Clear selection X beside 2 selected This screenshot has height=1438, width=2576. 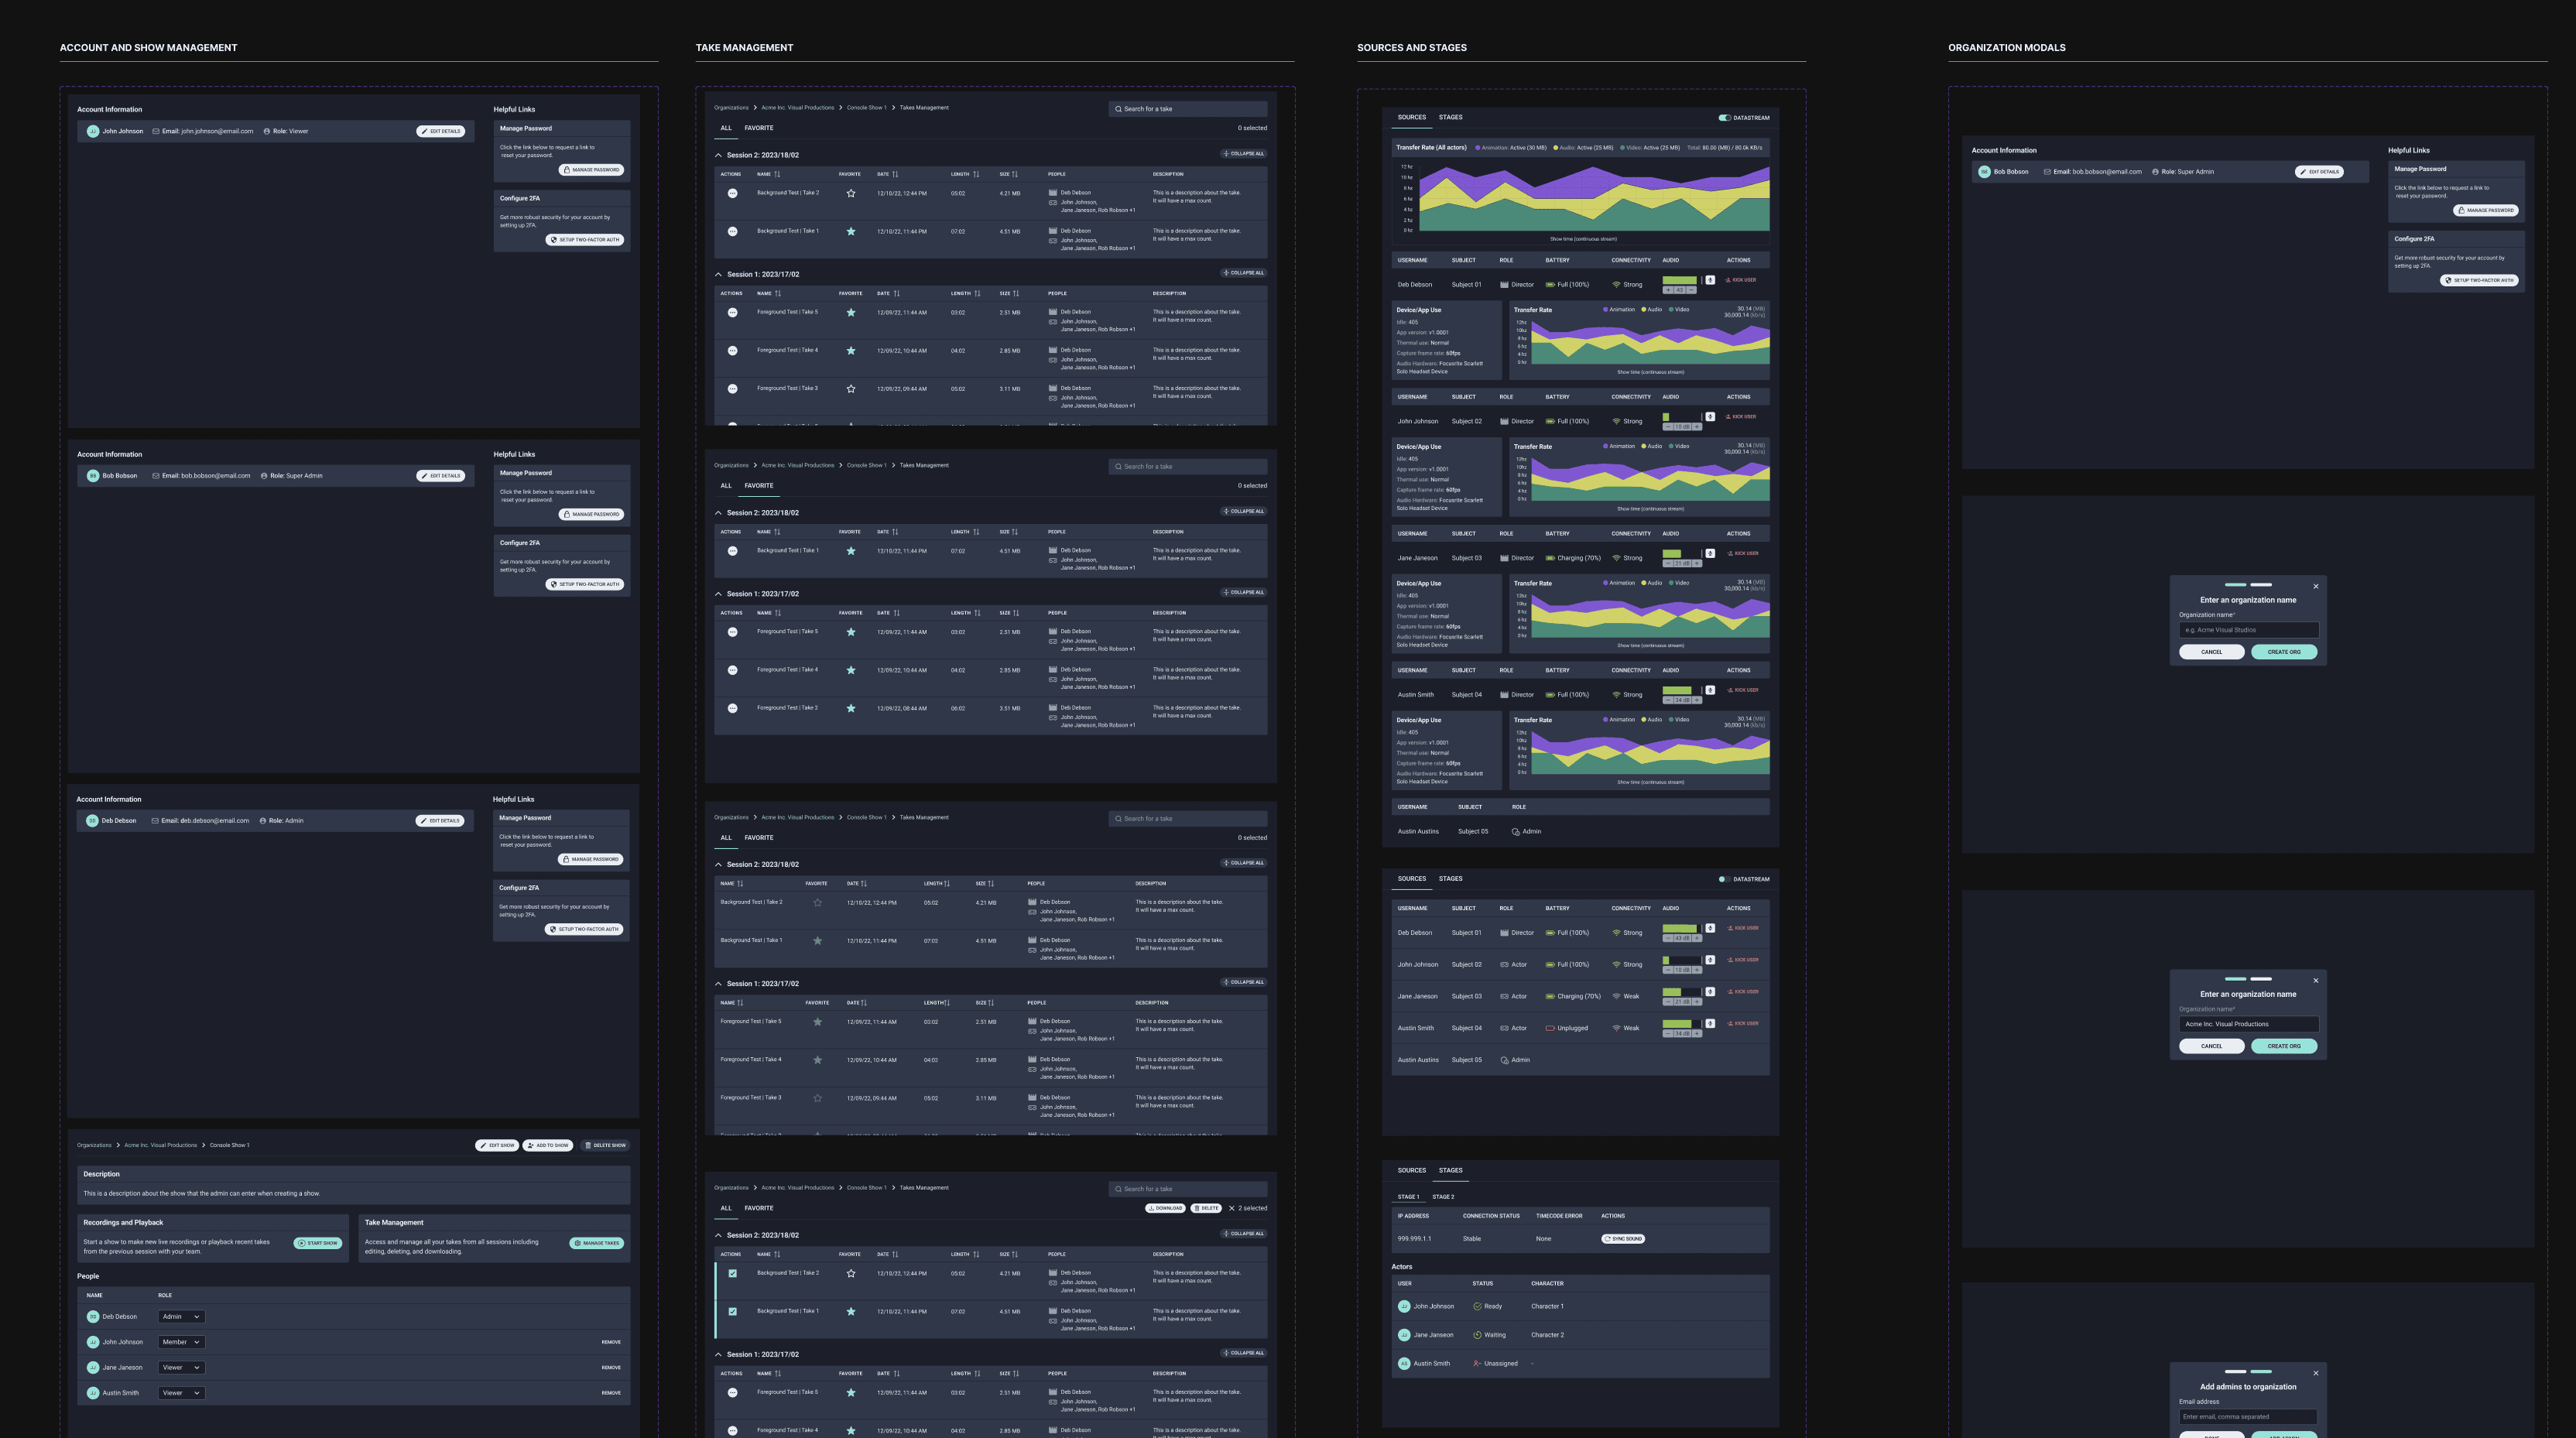pyautogui.click(x=1232, y=1208)
